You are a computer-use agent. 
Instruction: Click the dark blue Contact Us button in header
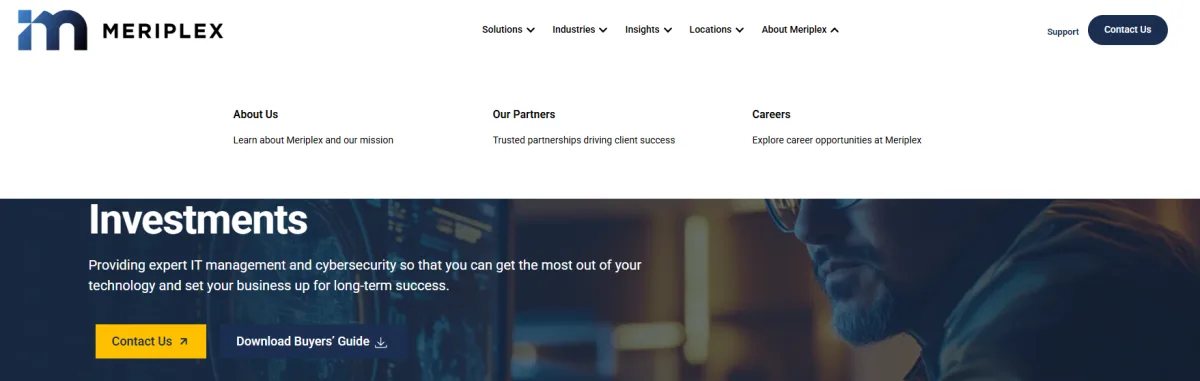pos(1128,30)
